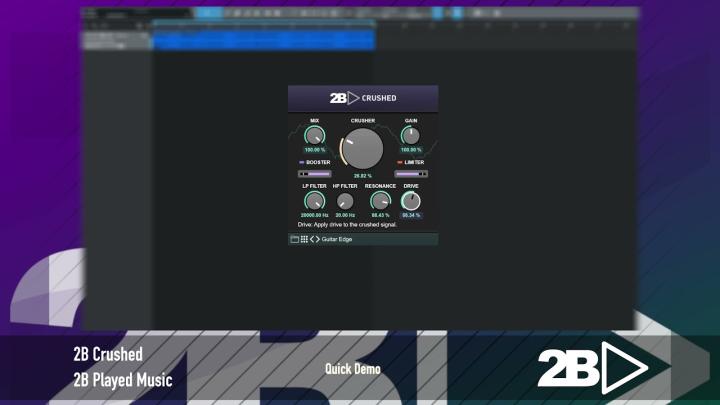
Task: Go to the next preset arrow
Action: pos(317,239)
